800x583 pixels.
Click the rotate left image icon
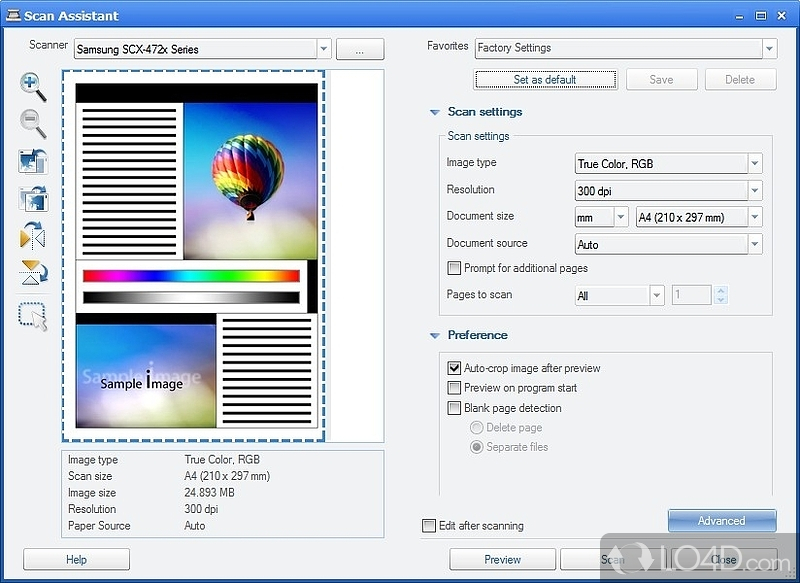(x=33, y=161)
